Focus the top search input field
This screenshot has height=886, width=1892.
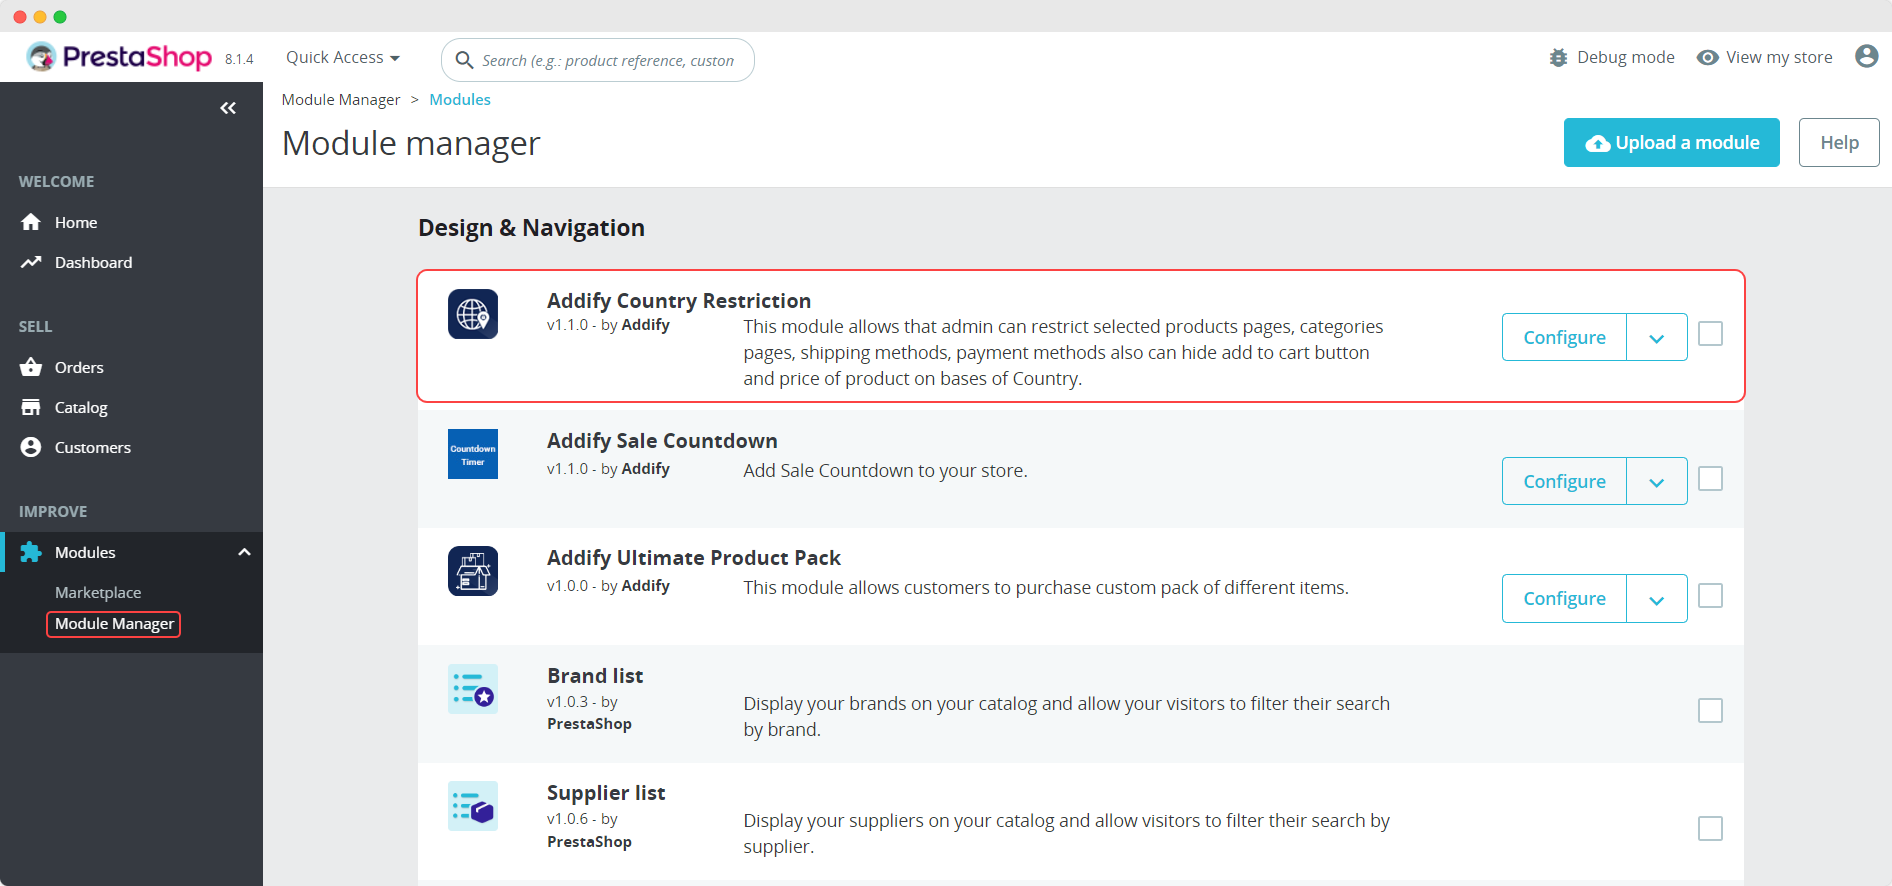pos(608,61)
